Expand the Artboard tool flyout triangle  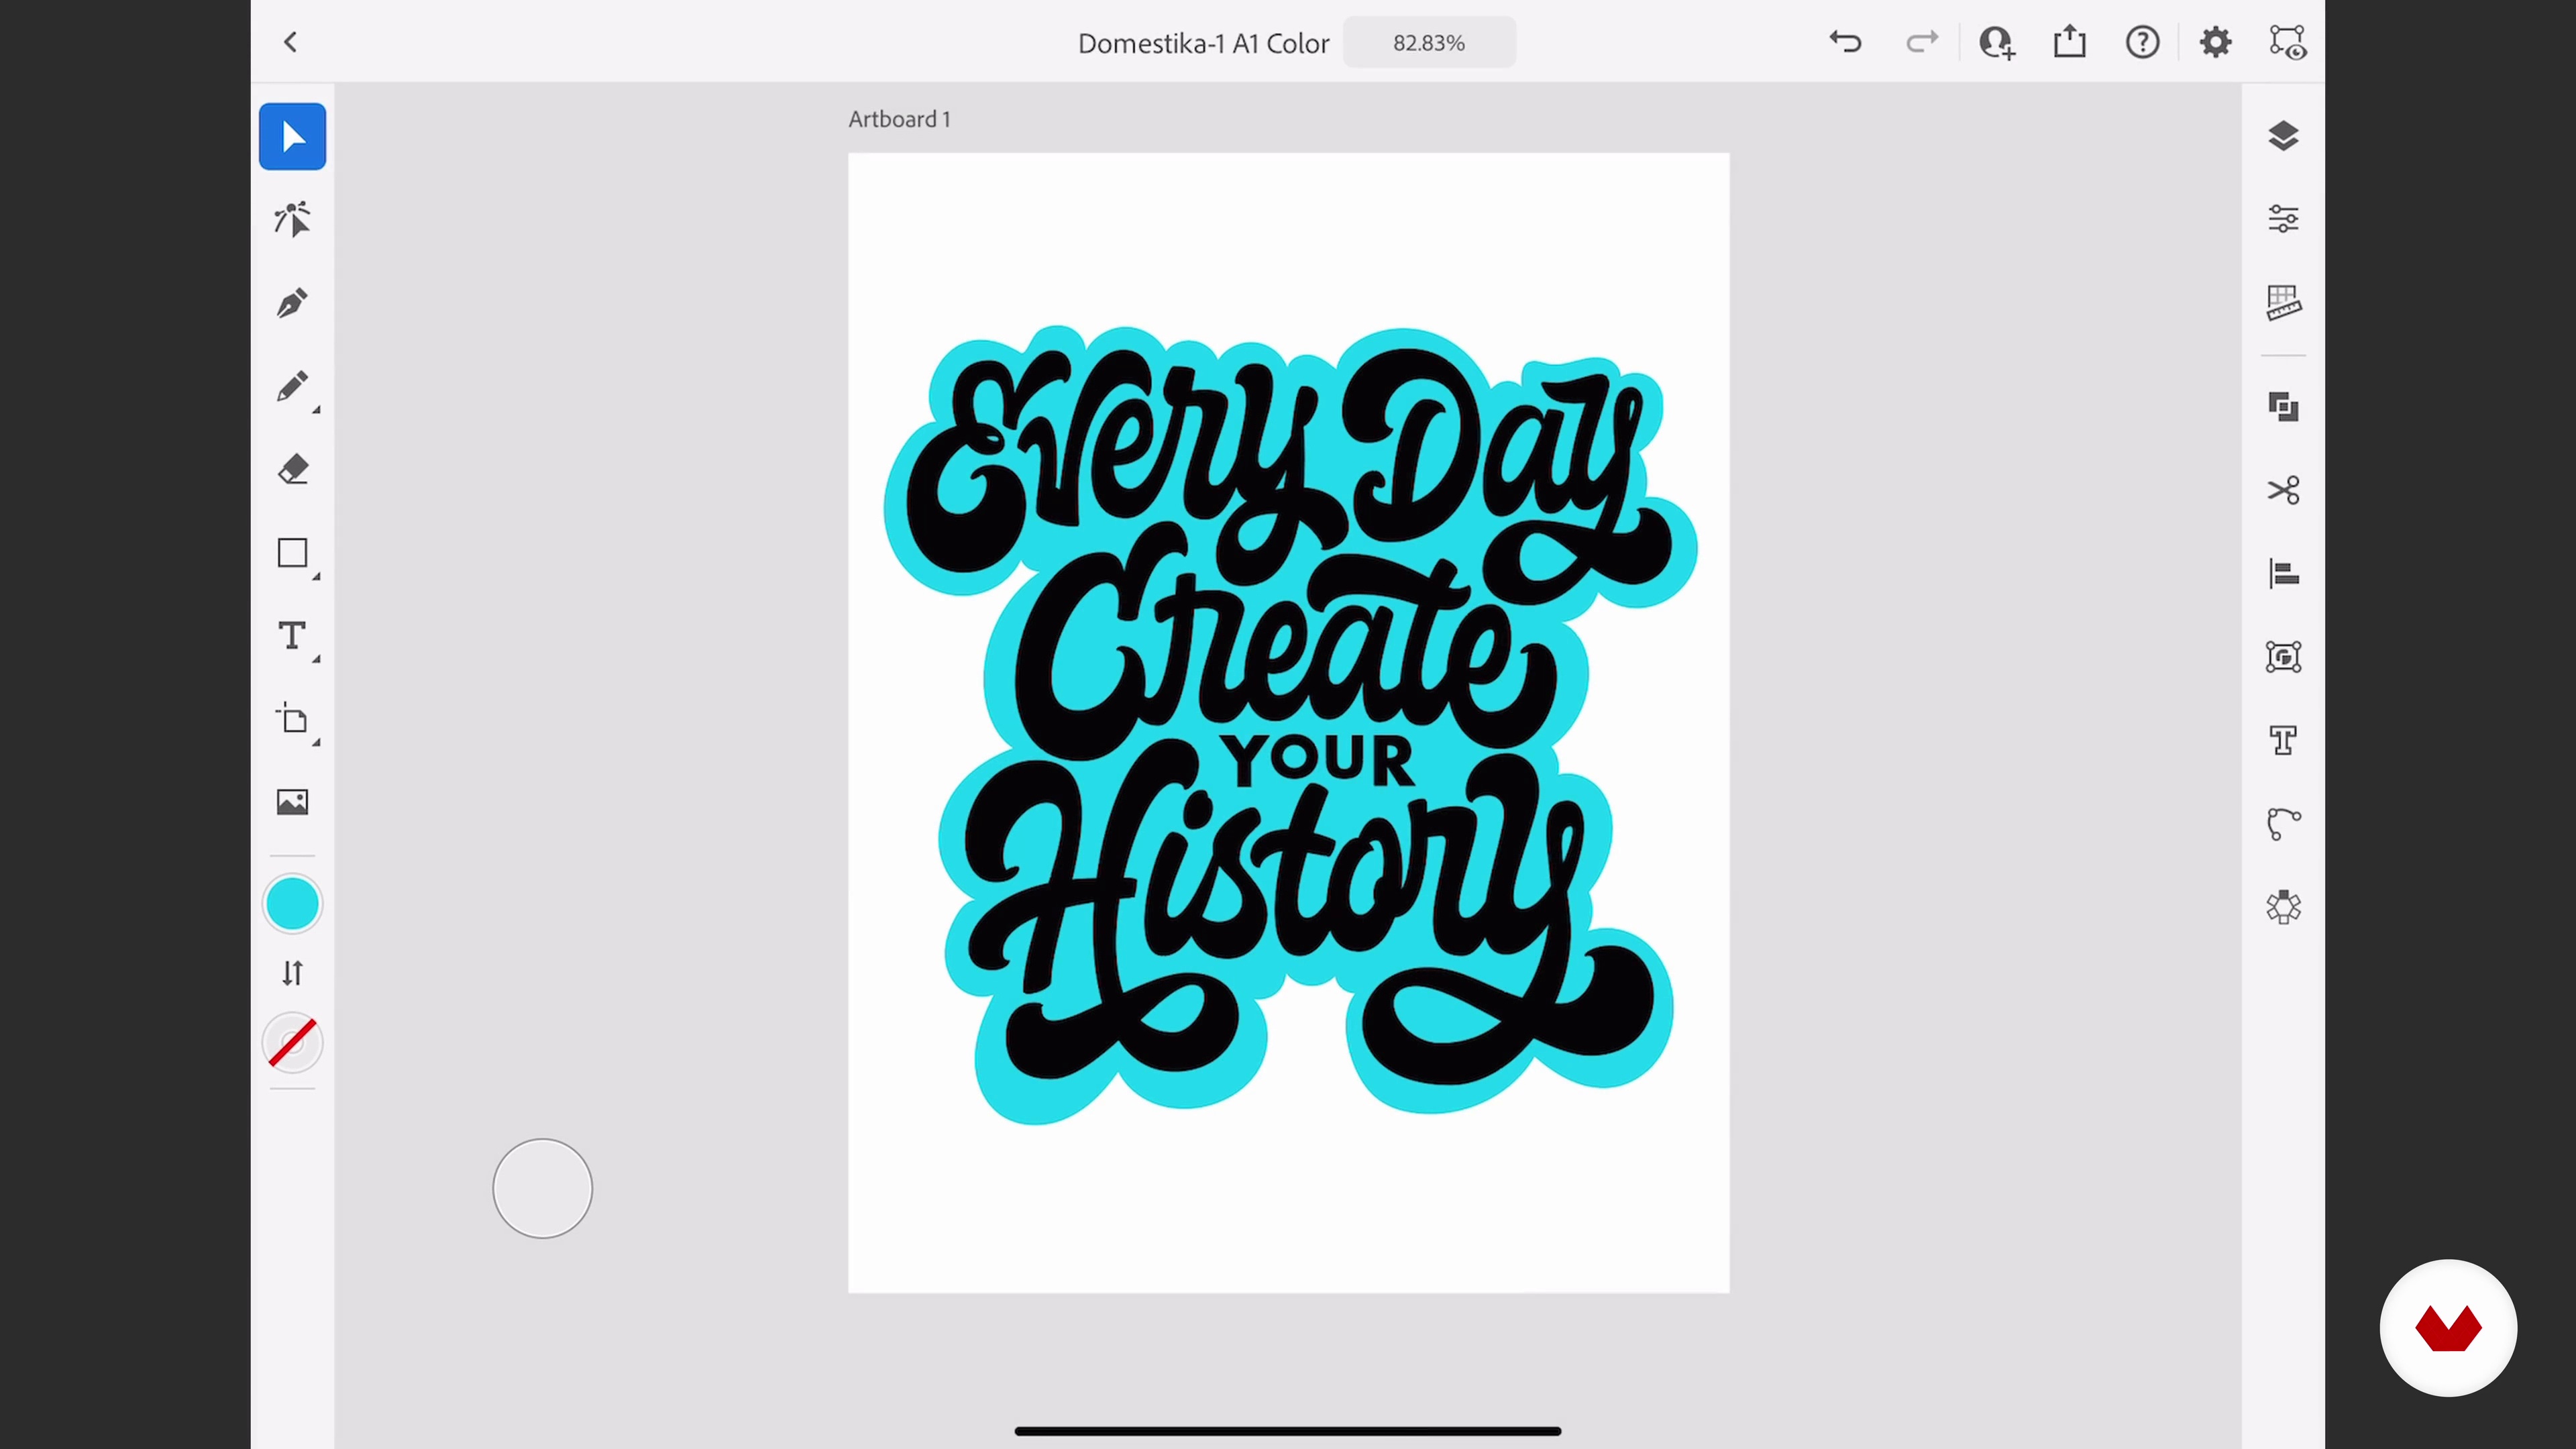(316, 743)
